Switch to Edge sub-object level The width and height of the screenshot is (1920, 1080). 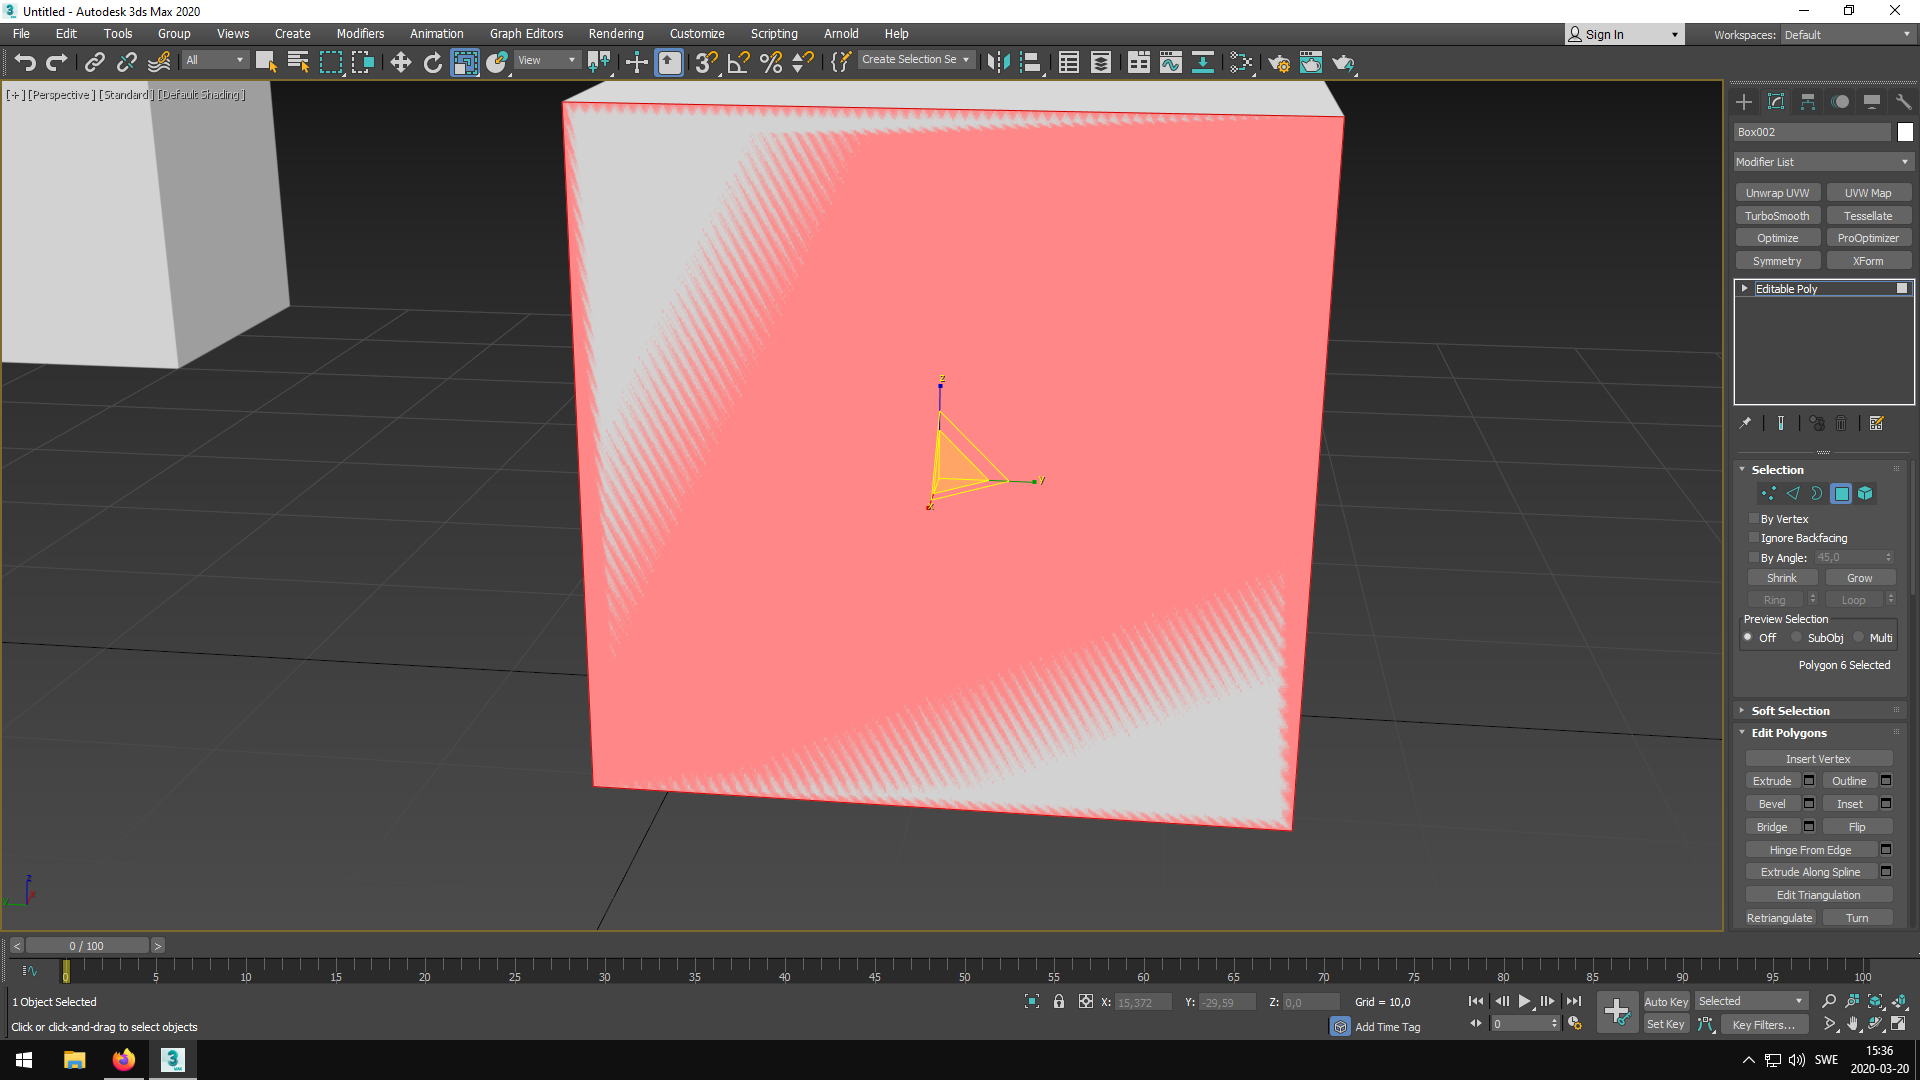click(1793, 493)
